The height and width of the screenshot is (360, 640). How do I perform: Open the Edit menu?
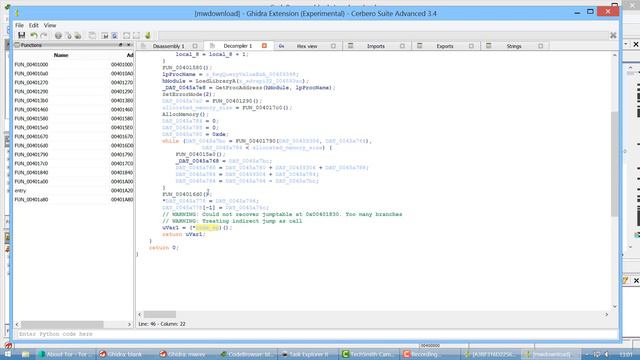coord(33,25)
